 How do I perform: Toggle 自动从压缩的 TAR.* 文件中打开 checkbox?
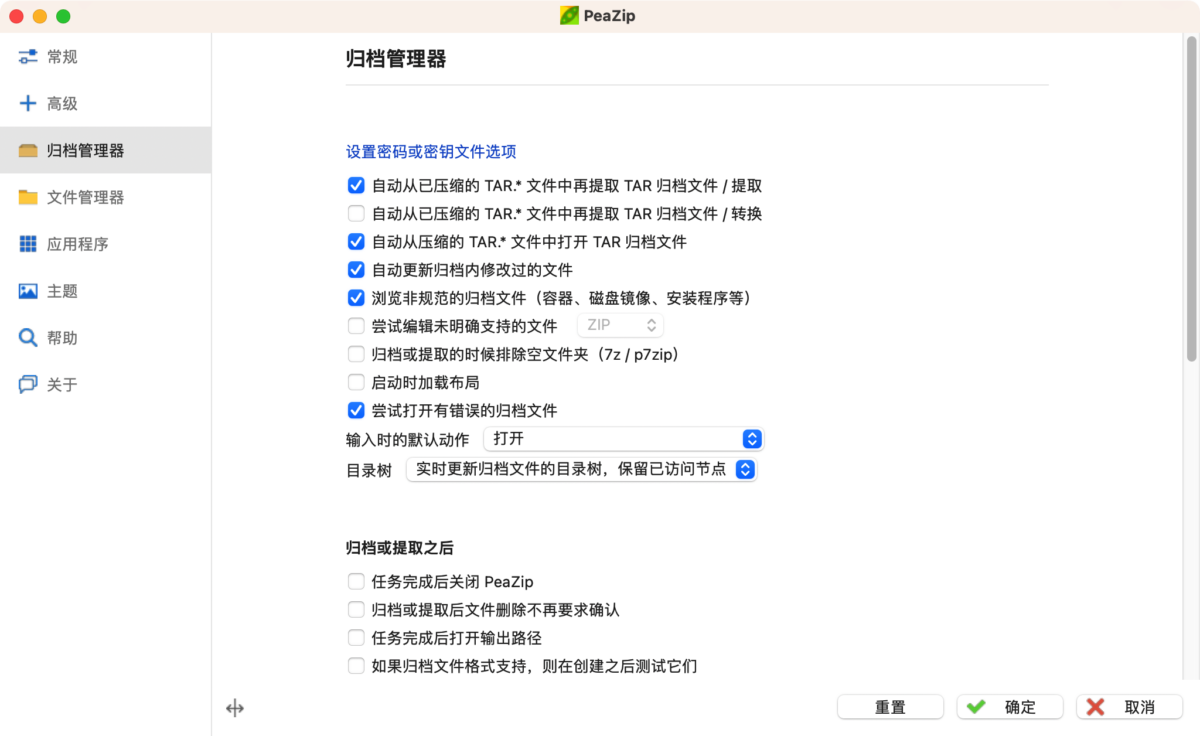(356, 241)
